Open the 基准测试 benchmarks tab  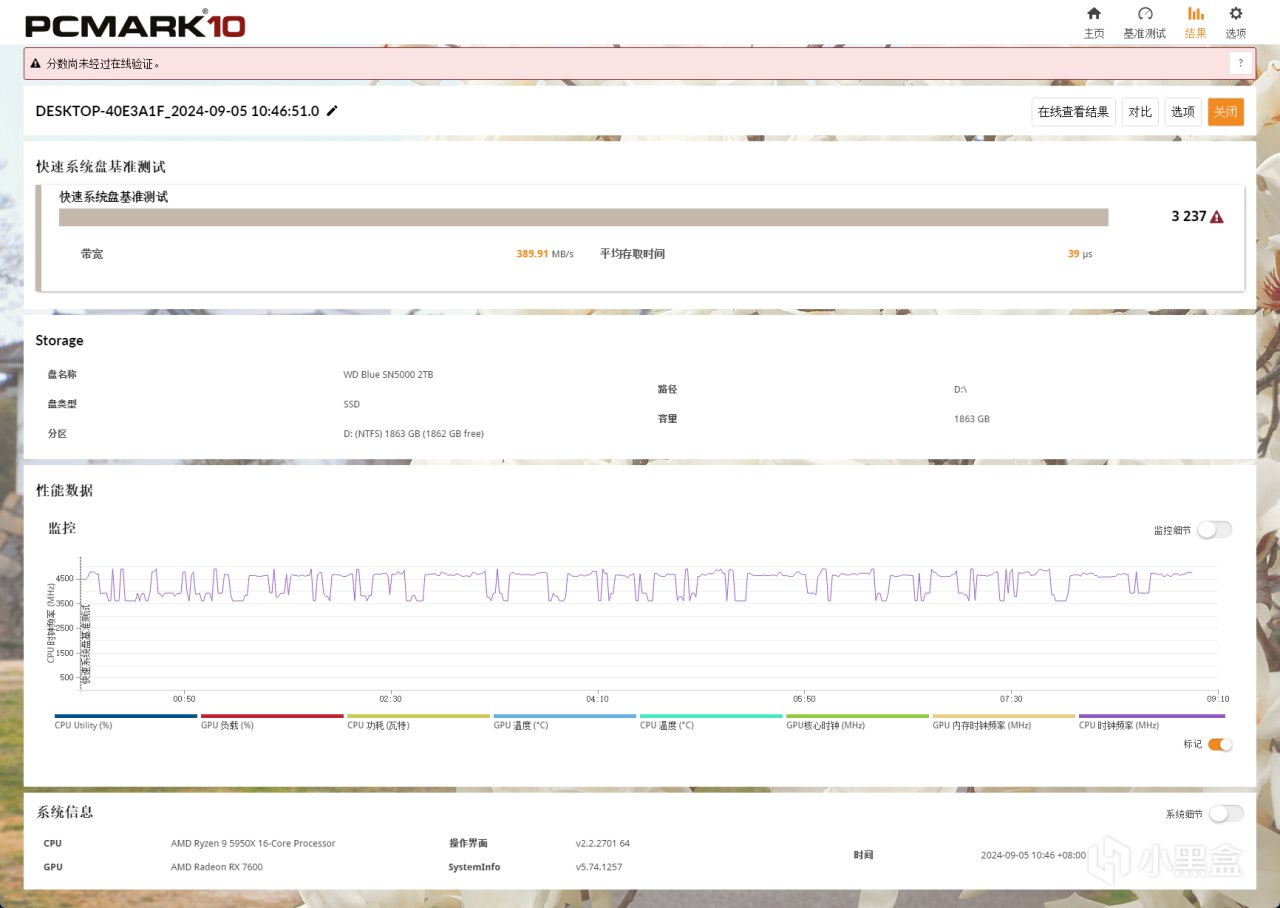1144,22
